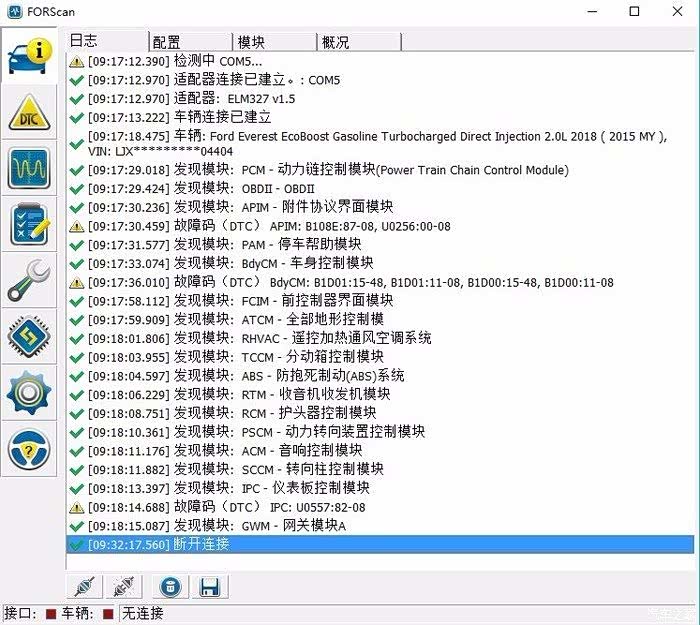Select the row 适配器连接已建立 COM5
This screenshot has width=700, height=625.
click(x=380, y=80)
